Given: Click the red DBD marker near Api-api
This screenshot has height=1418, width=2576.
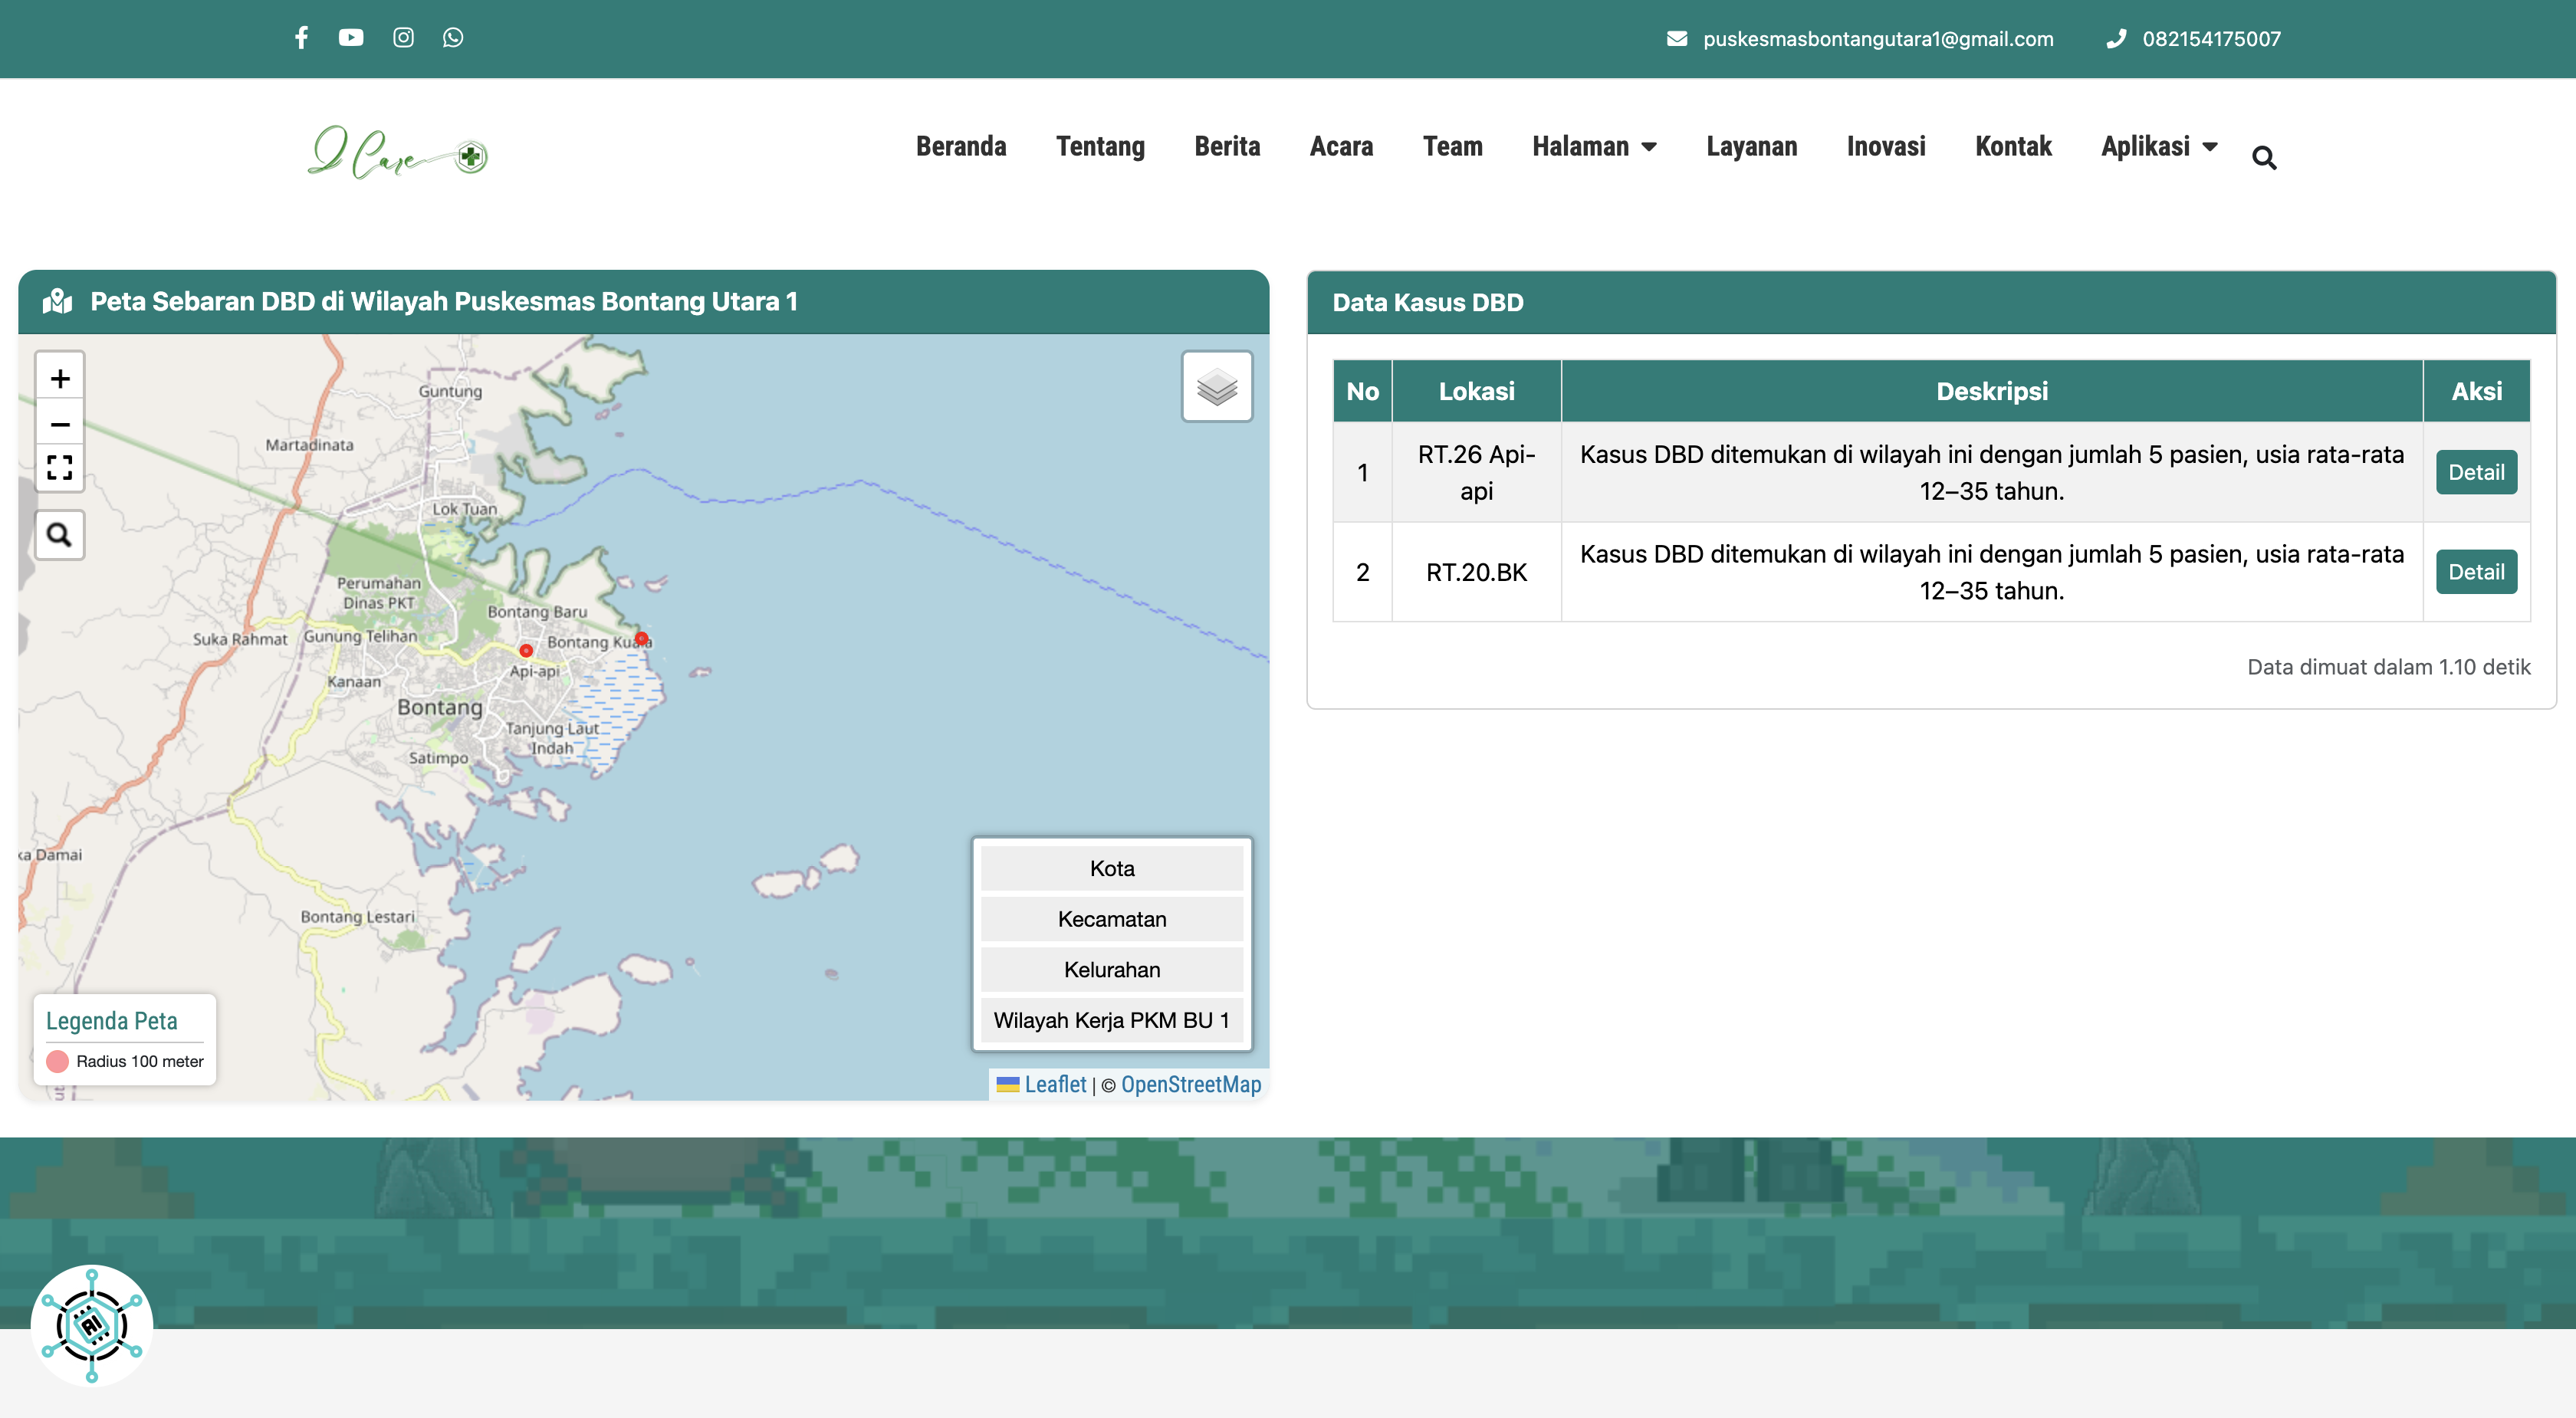Looking at the screenshot, I should (526, 651).
